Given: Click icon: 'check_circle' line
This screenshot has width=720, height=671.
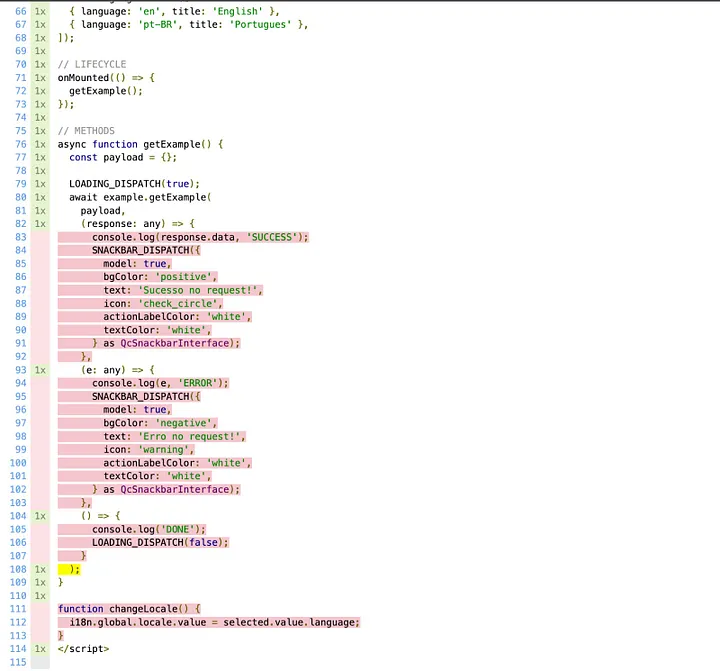Looking at the screenshot, I should click(x=163, y=304).
